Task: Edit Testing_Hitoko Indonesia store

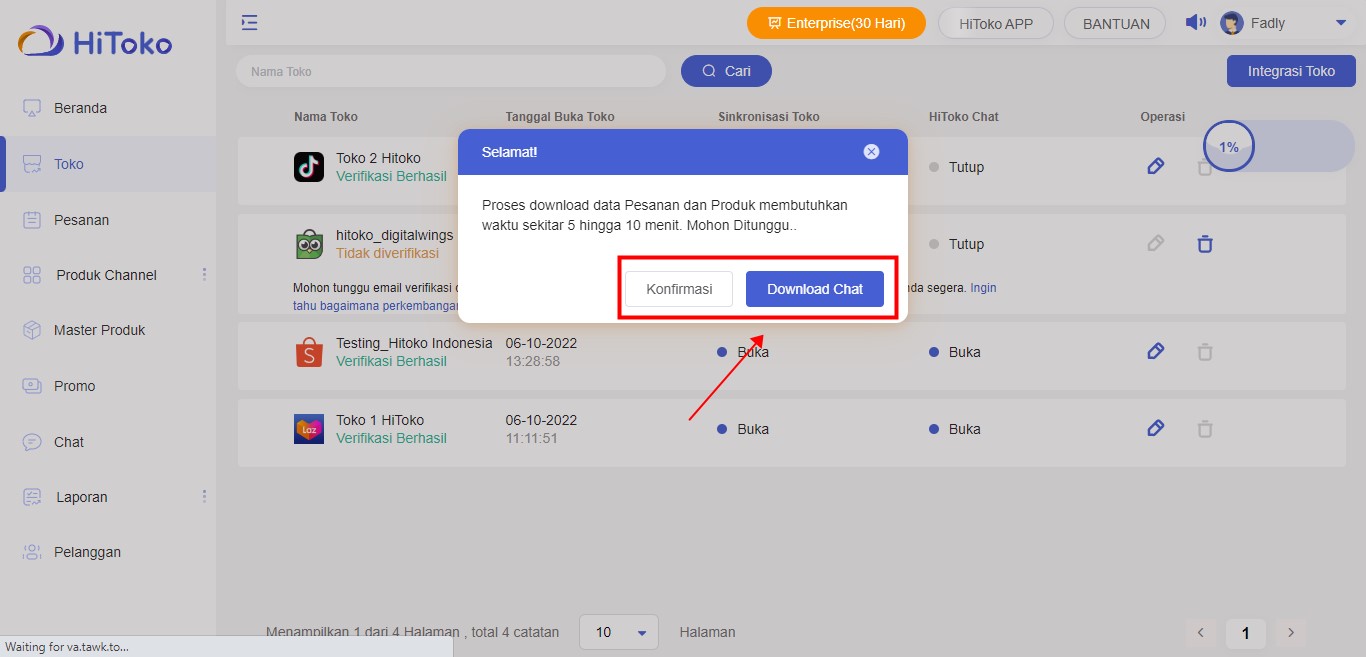Action: tap(1155, 351)
